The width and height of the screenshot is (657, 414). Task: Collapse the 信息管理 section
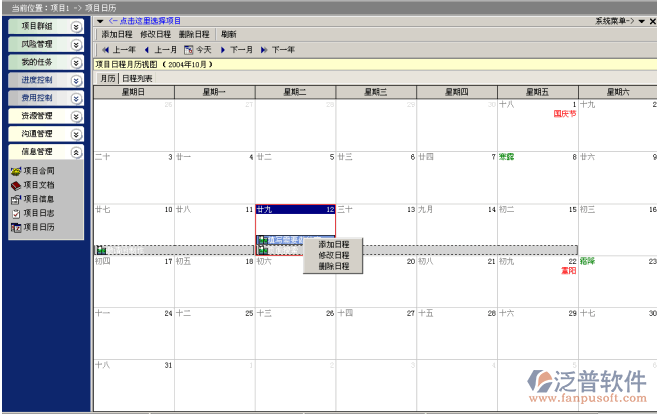[x=77, y=152]
